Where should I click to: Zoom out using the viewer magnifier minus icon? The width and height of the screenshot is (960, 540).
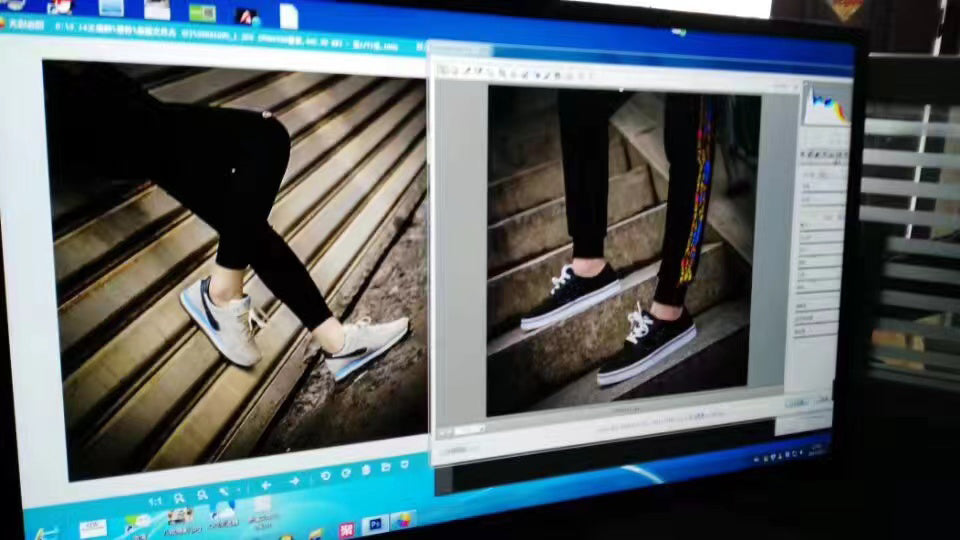pyautogui.click(x=202, y=493)
